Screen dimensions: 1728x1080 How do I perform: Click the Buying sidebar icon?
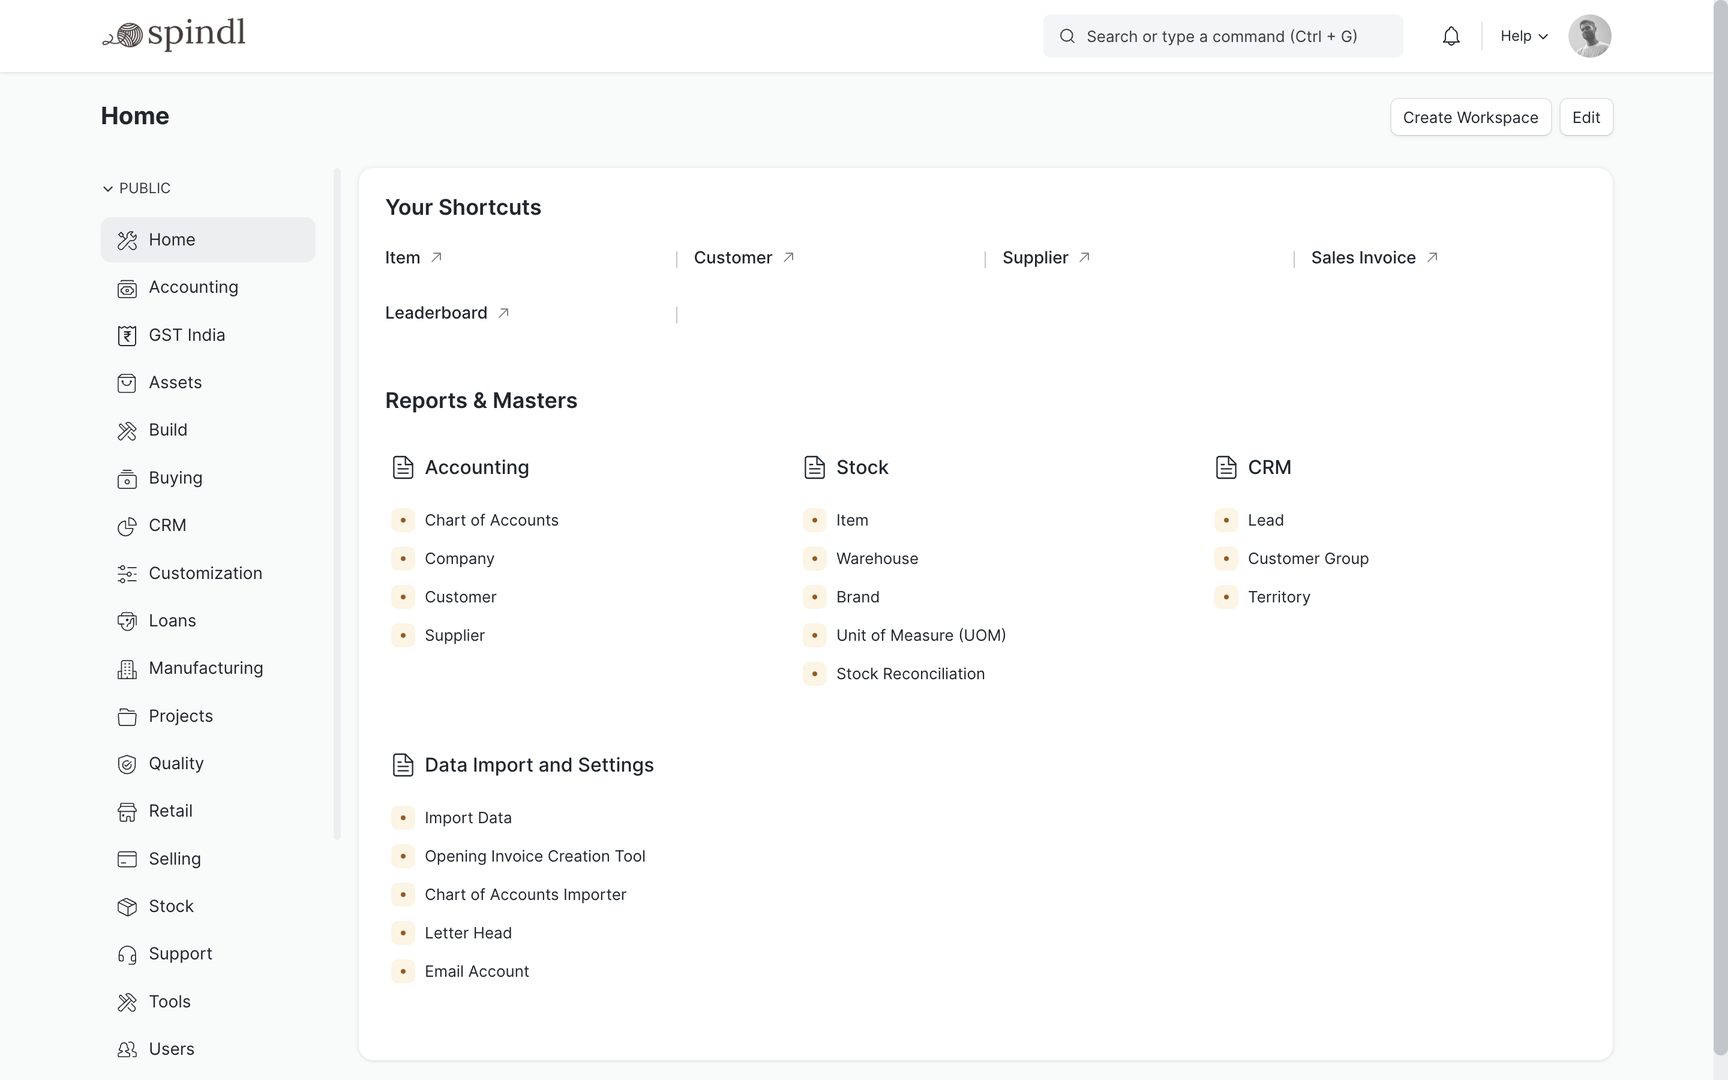pos(127,479)
